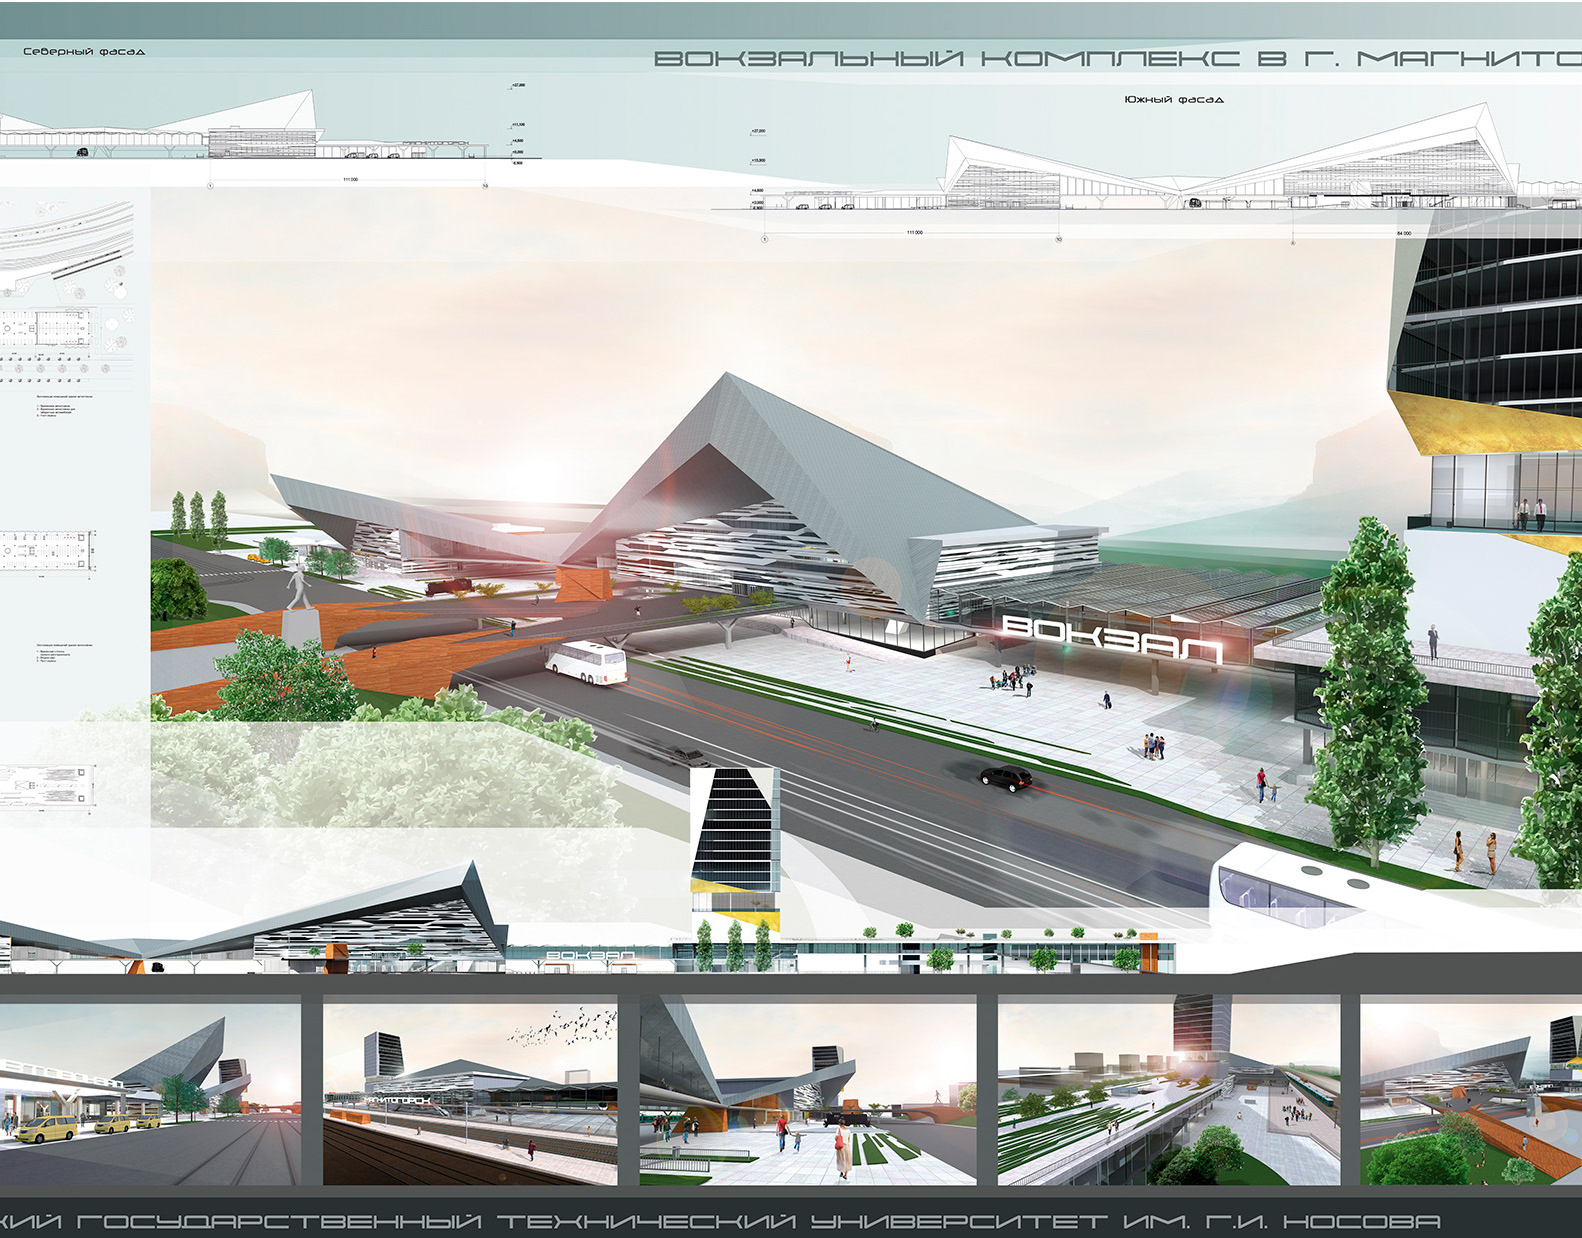Viewport: 1582px width, 1238px height.
Task: Click the 'ГОСУДАРСТВЕННЫЙ ТЕХНИЧЕСКИЙ УНИВЕРСИТЕТ' footer text
Action: 592,1221
